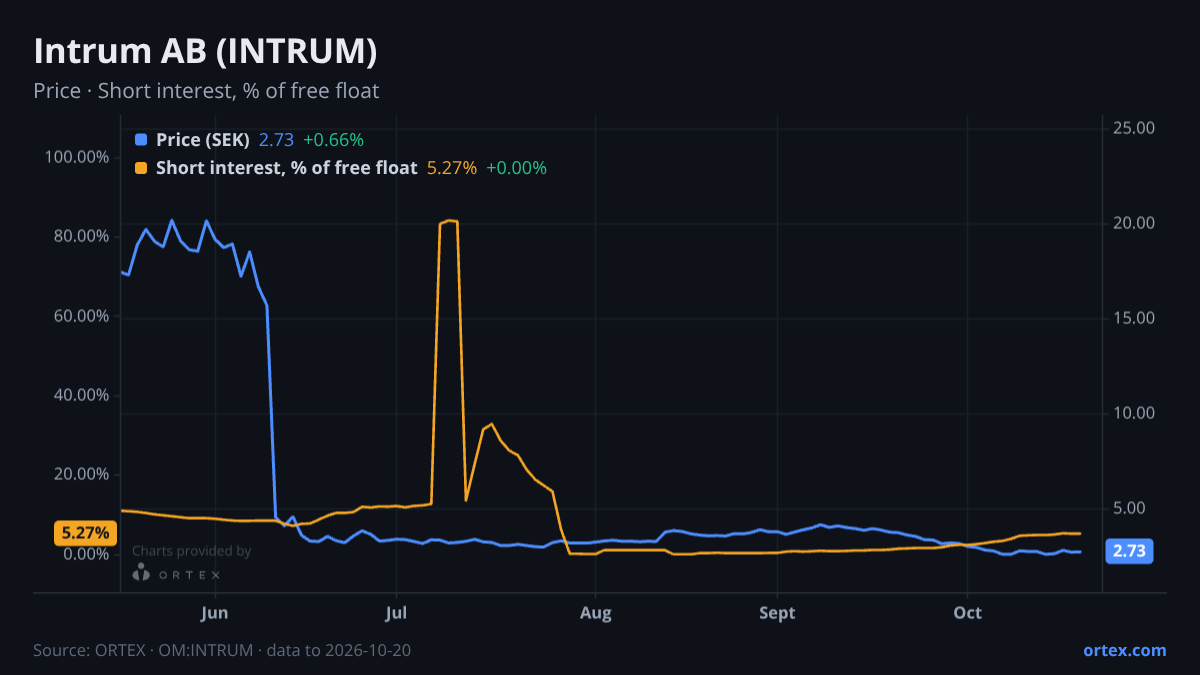Screen dimensions: 1200x675
Task: Click the 15.00 right axis label
Action: [x=1133, y=318]
